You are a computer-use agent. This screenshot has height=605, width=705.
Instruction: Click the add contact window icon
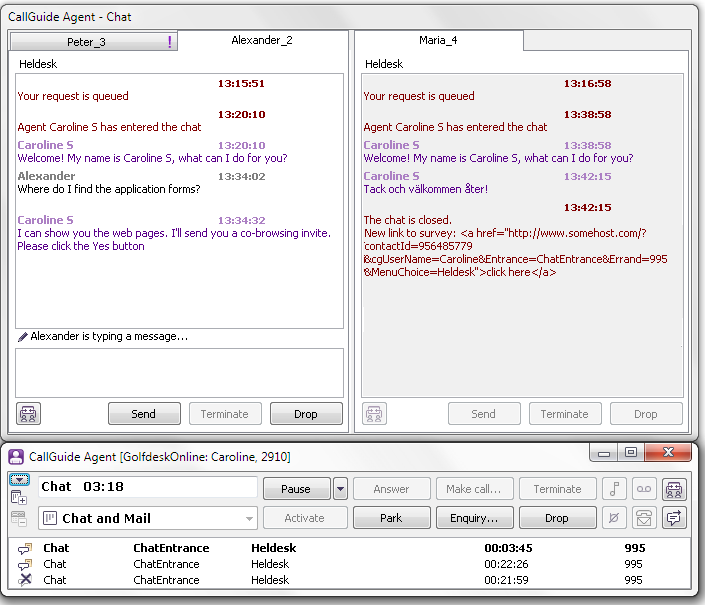pyautogui.click(x=19, y=498)
